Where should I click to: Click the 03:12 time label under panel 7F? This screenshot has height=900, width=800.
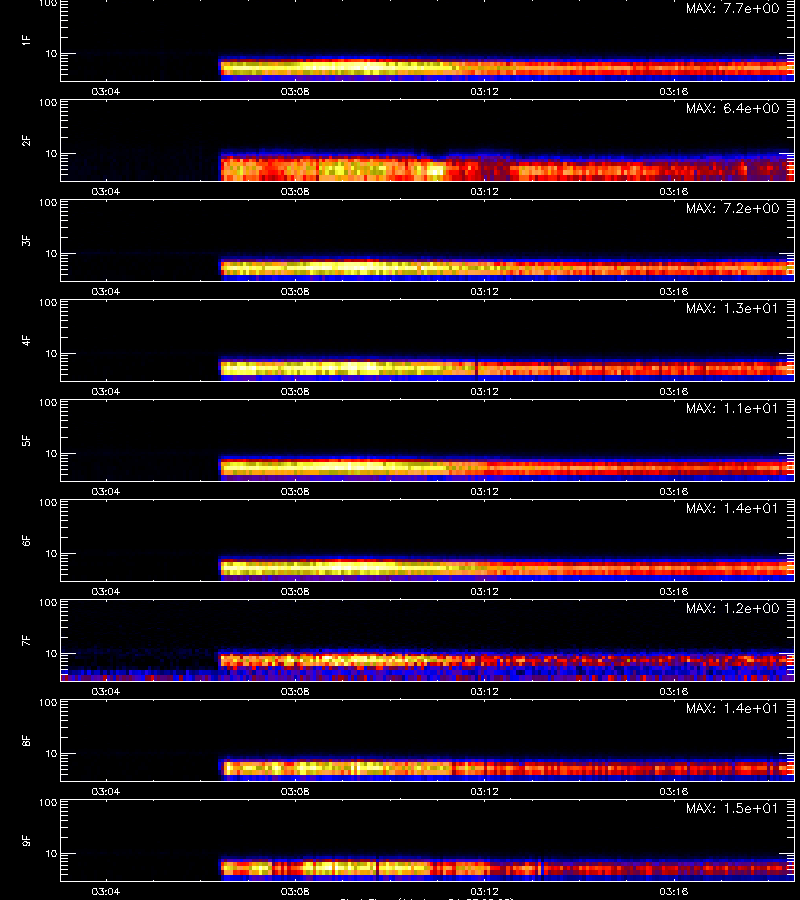(484, 691)
